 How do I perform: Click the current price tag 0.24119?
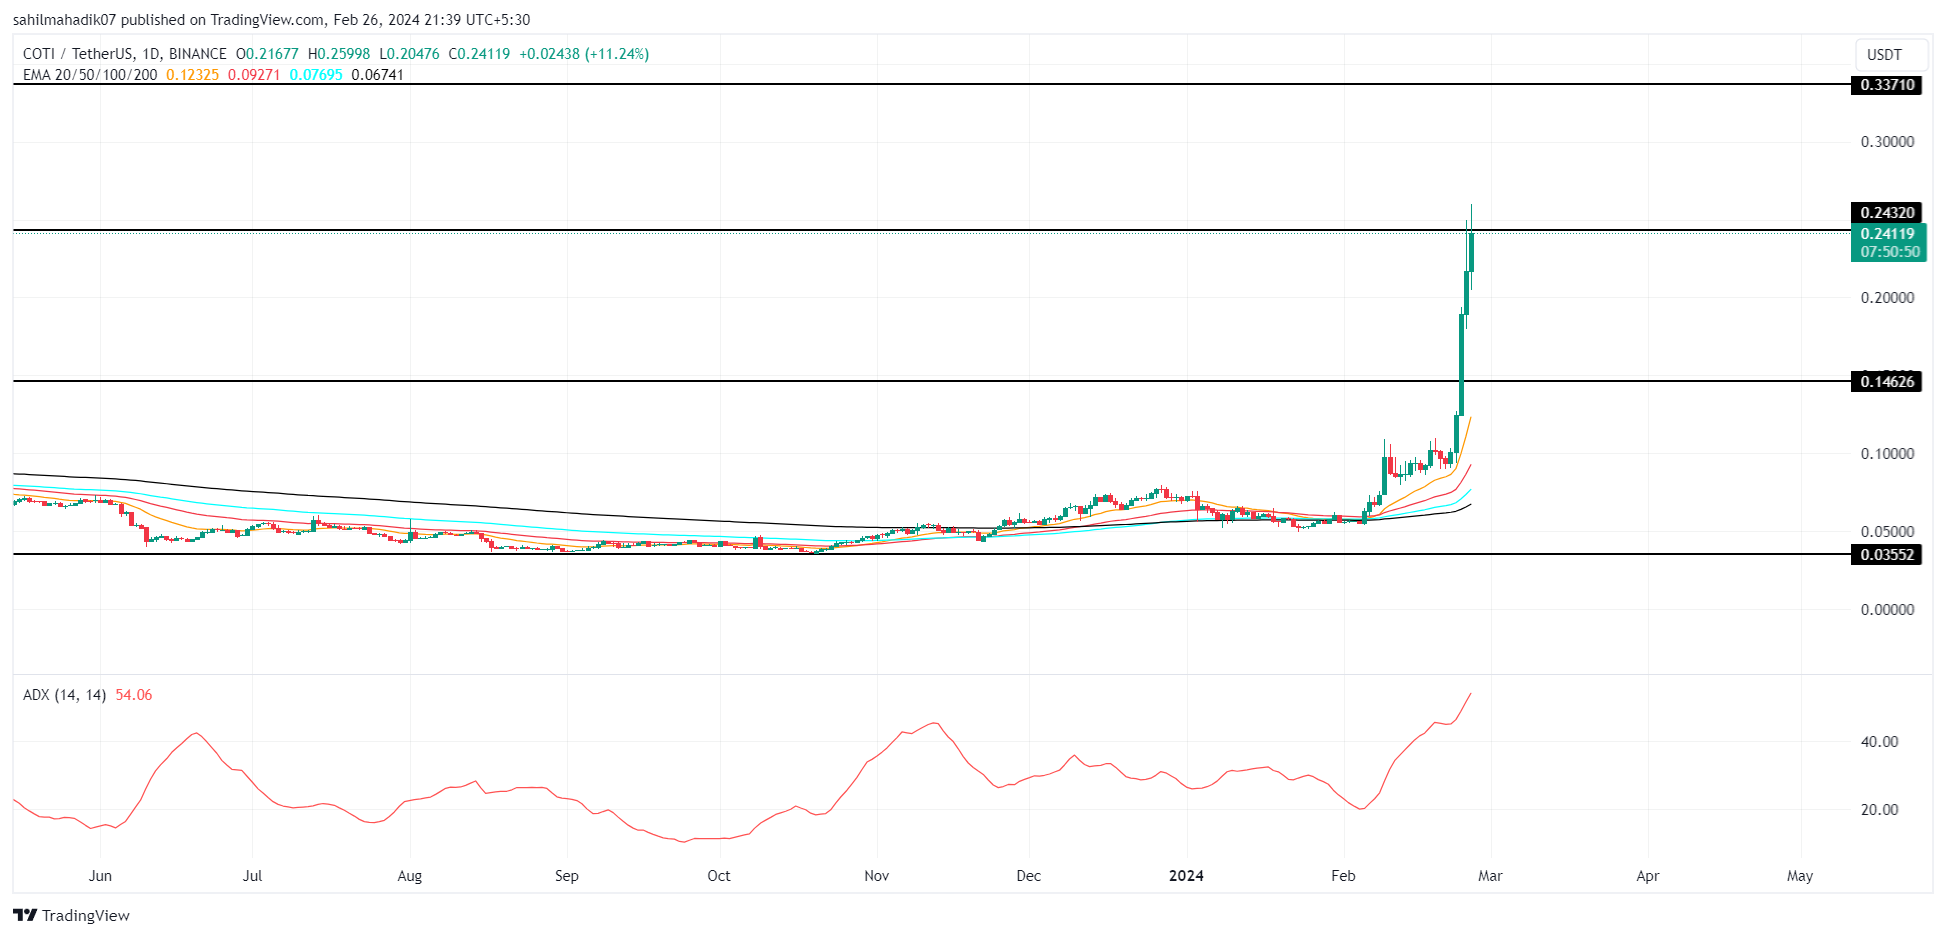click(x=1888, y=234)
